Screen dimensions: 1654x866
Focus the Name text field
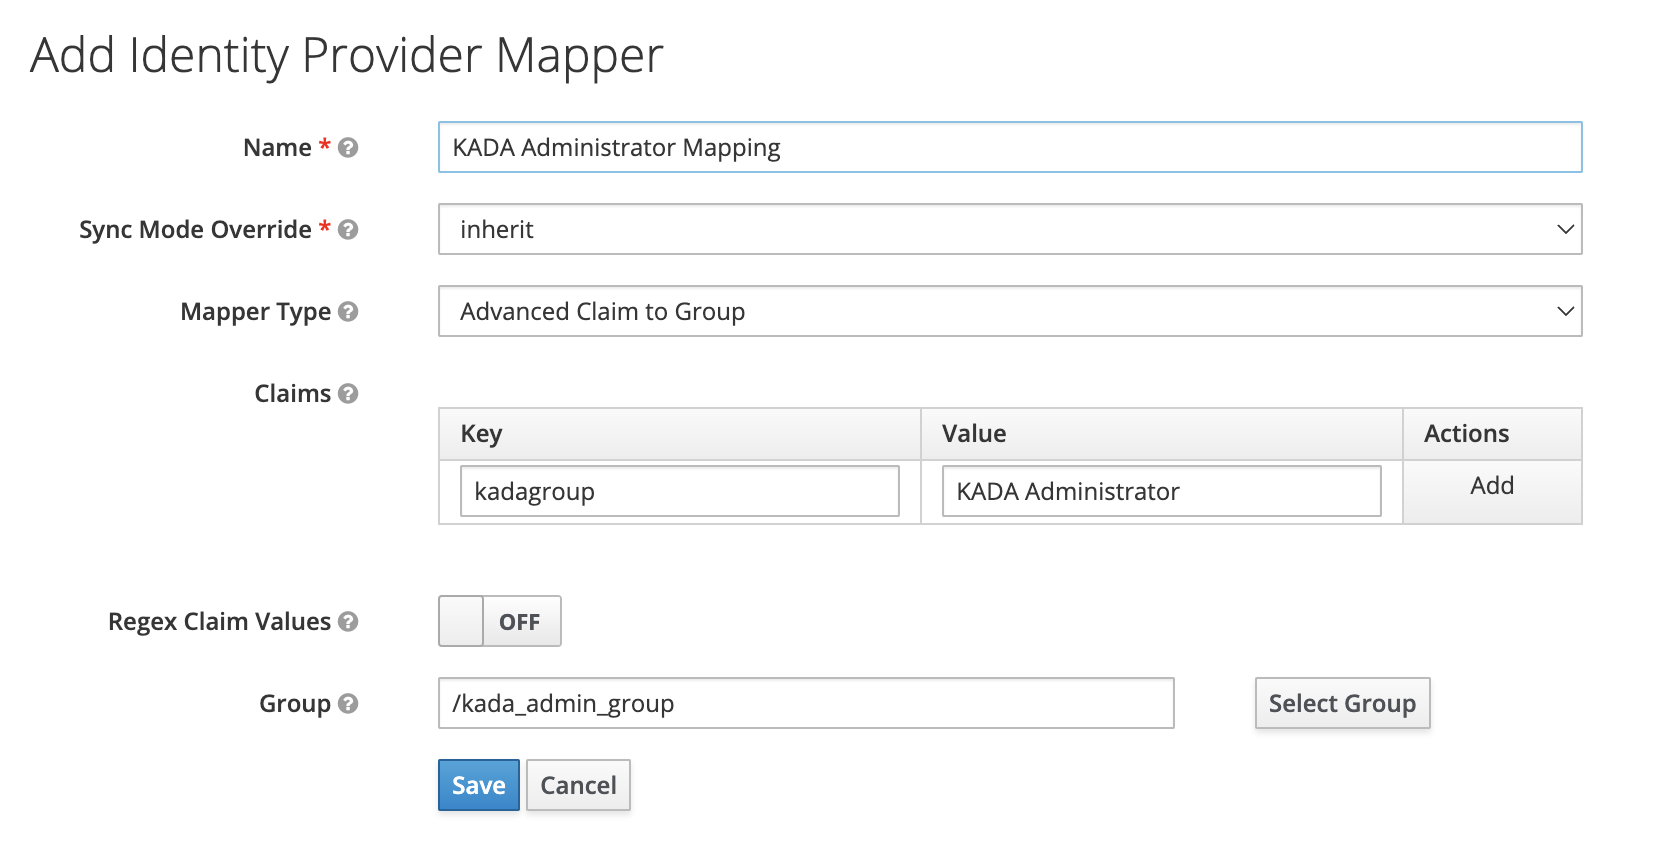[1009, 148]
